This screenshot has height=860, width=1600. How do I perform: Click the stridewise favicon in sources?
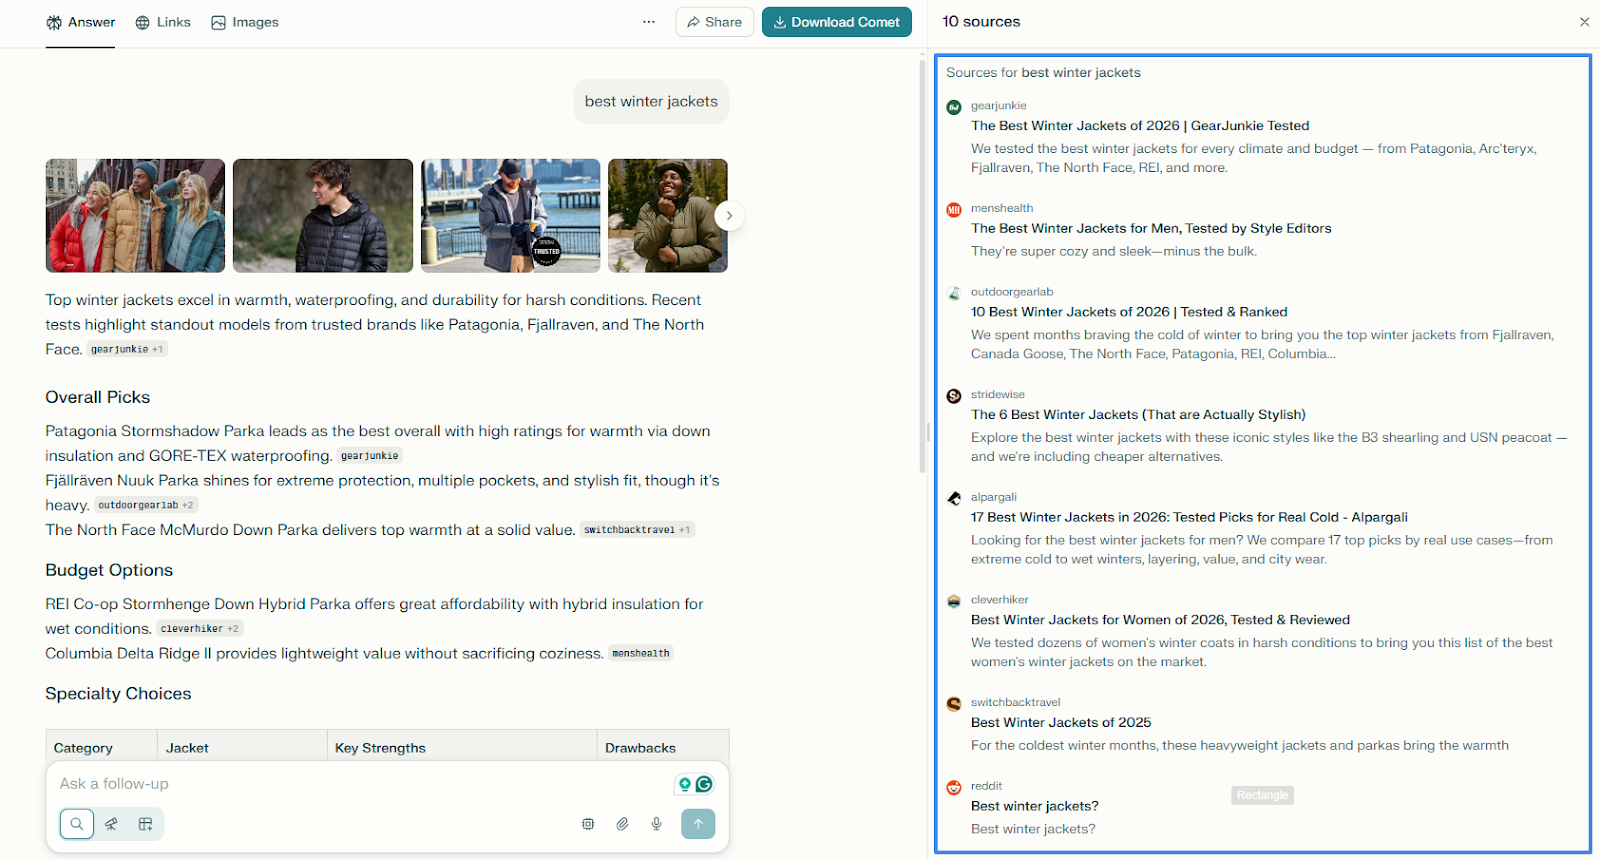(954, 396)
